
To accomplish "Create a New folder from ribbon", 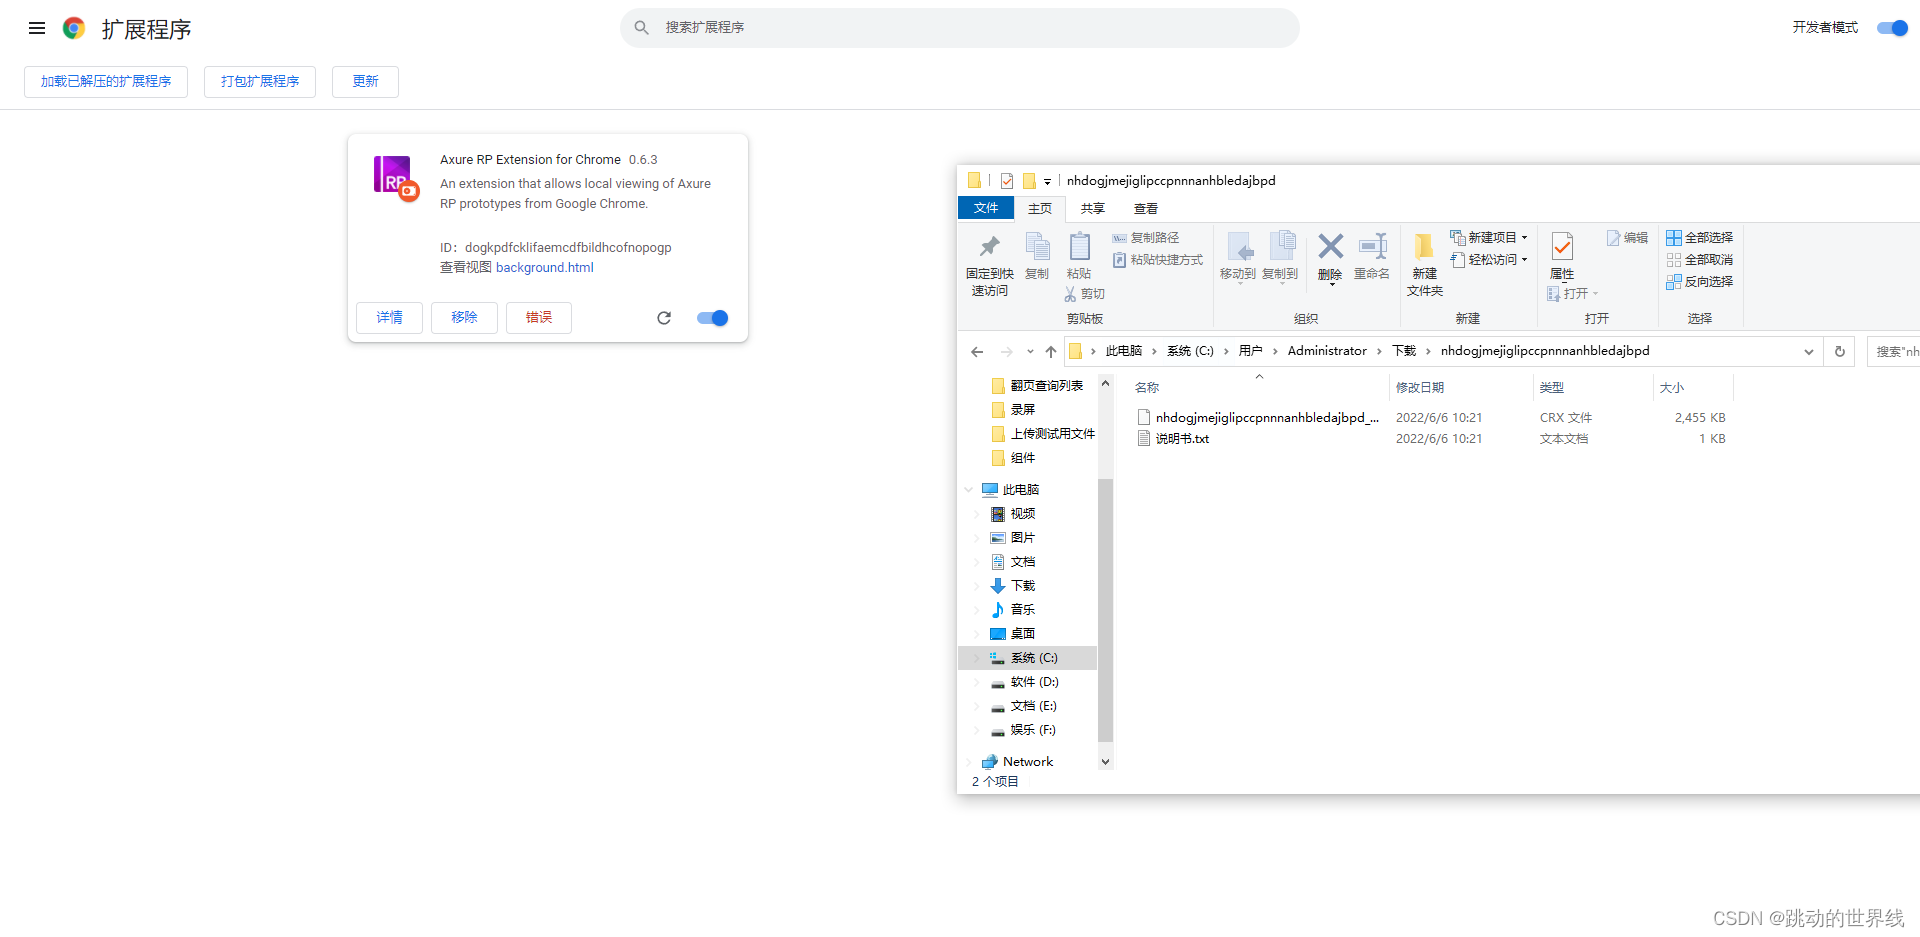I will pos(1425,264).
